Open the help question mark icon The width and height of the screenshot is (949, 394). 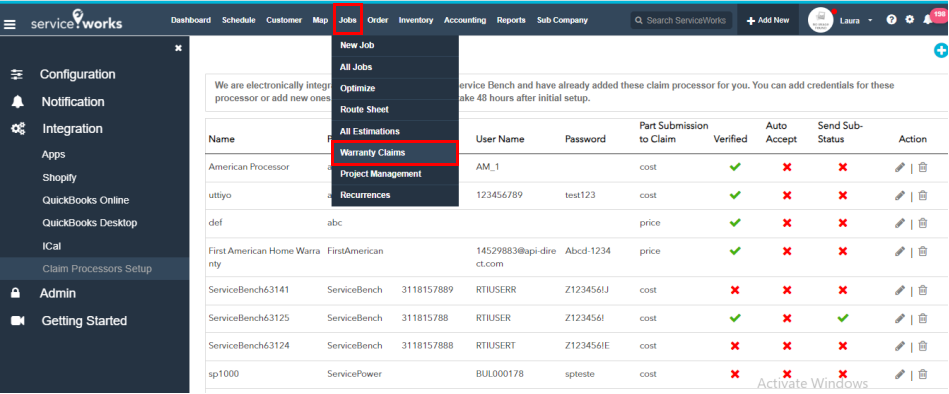(x=892, y=19)
